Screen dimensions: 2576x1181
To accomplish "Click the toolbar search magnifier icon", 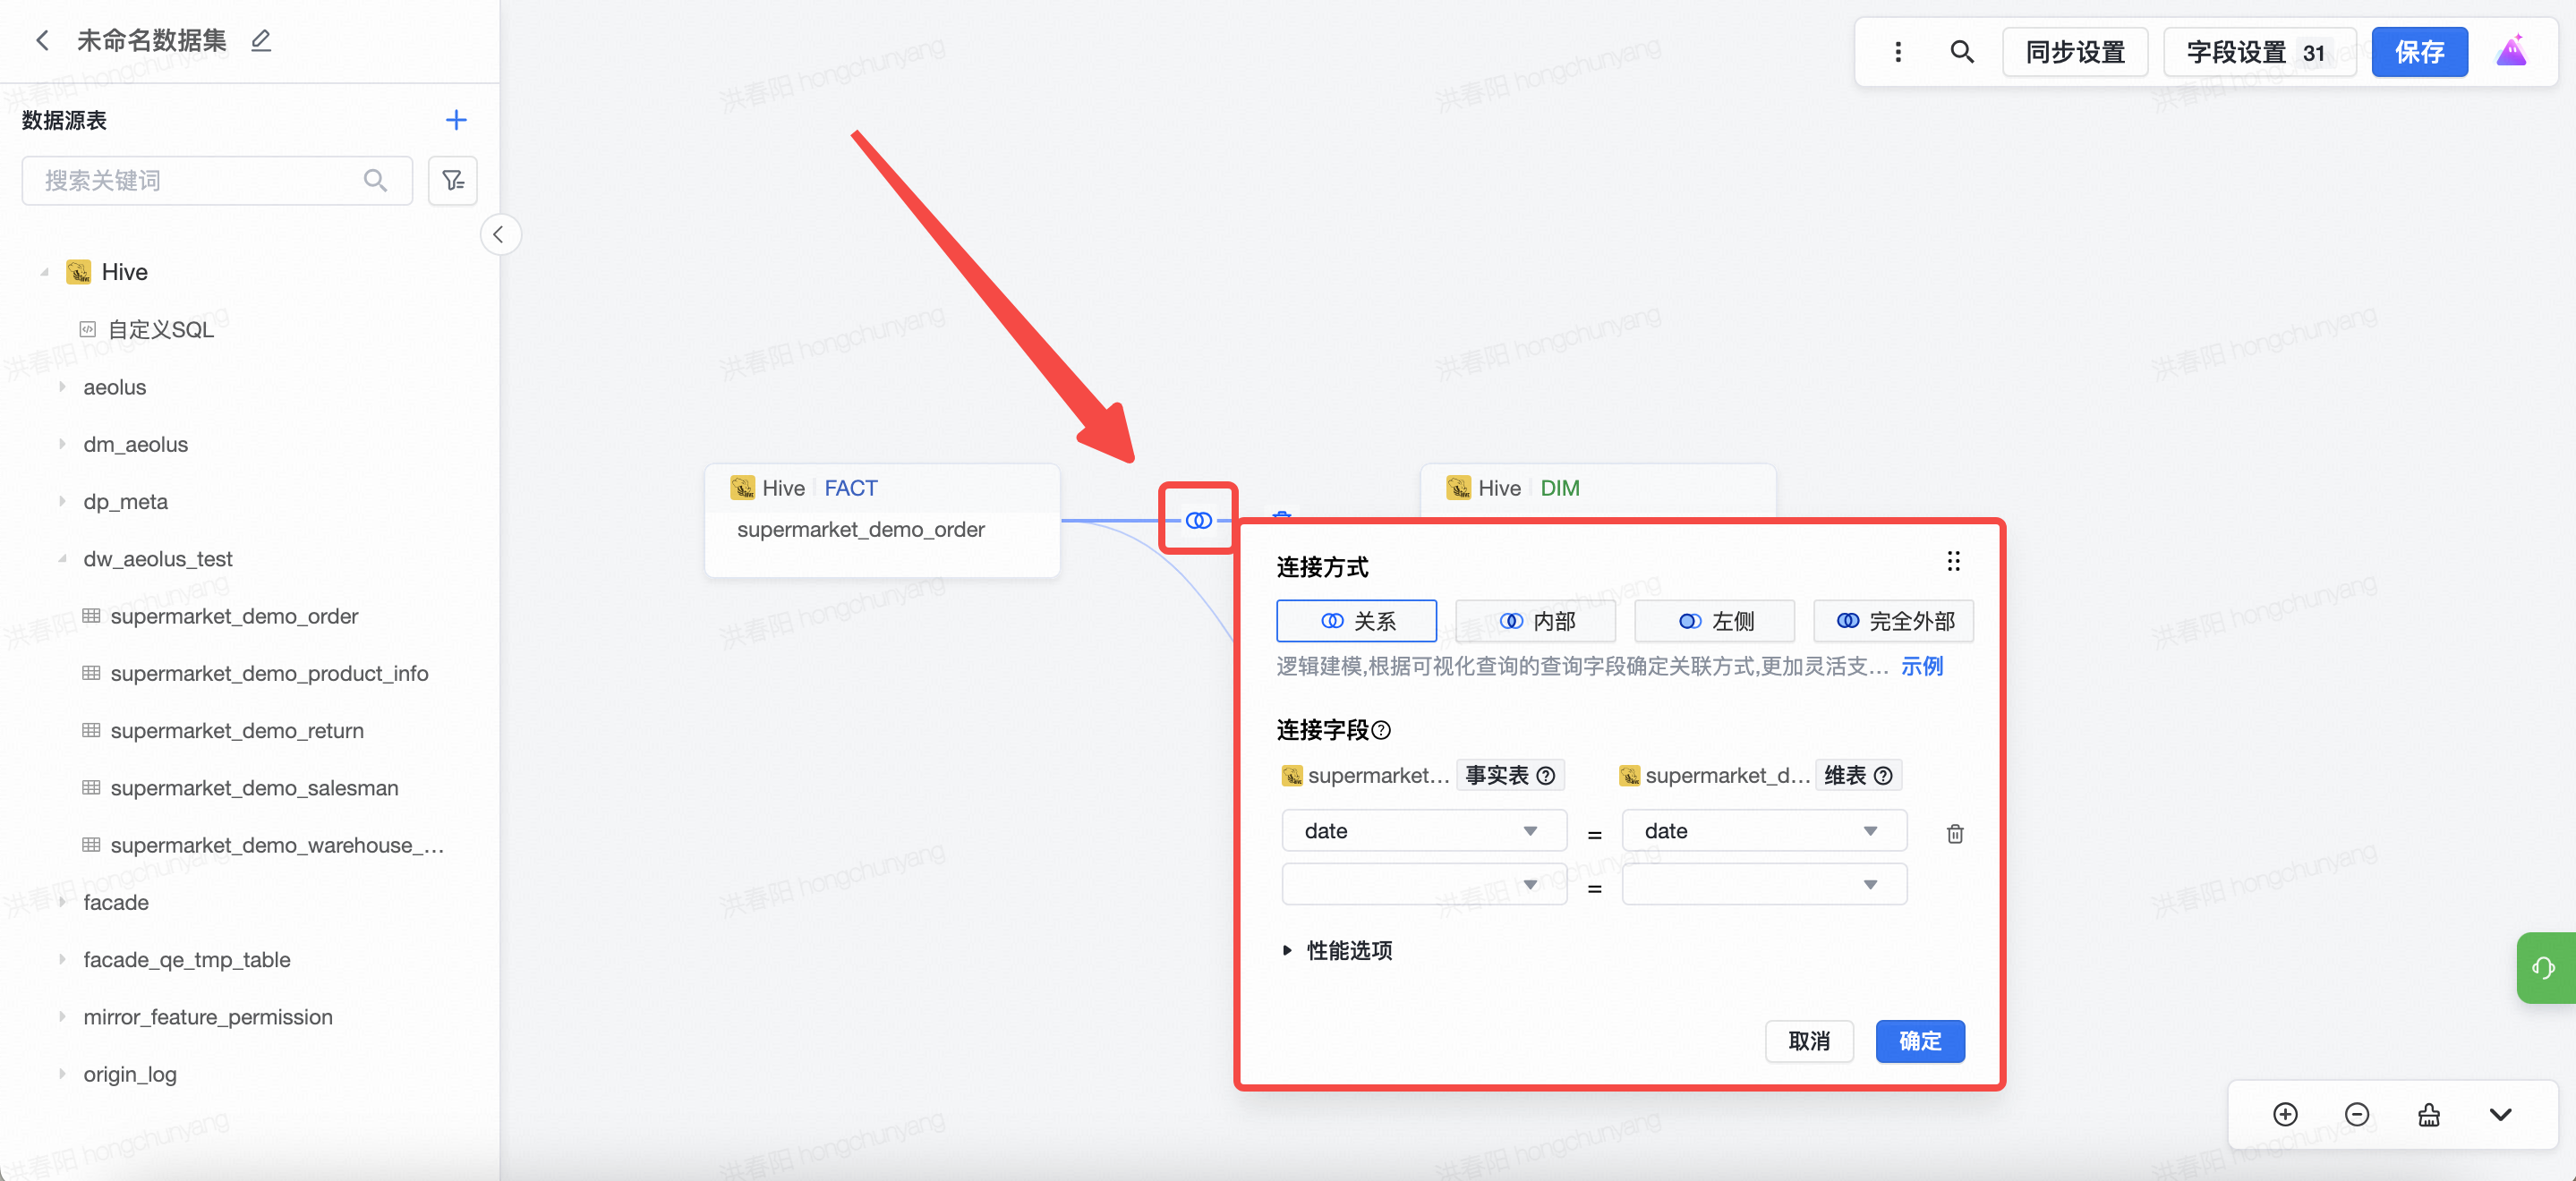I will [x=1961, y=52].
